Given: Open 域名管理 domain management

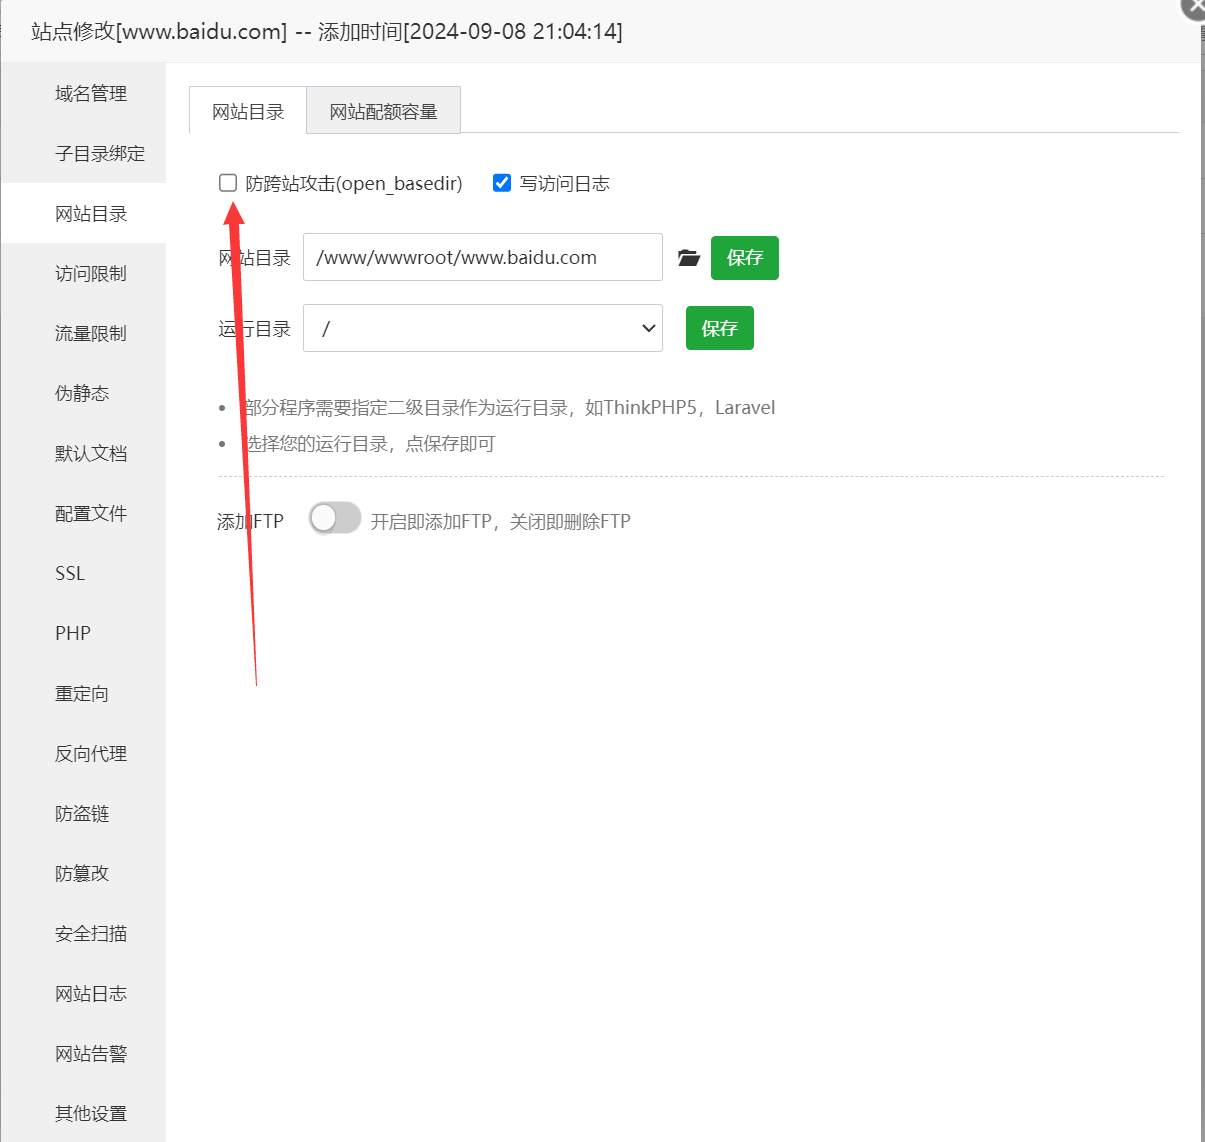Looking at the screenshot, I should pyautogui.click(x=91, y=93).
